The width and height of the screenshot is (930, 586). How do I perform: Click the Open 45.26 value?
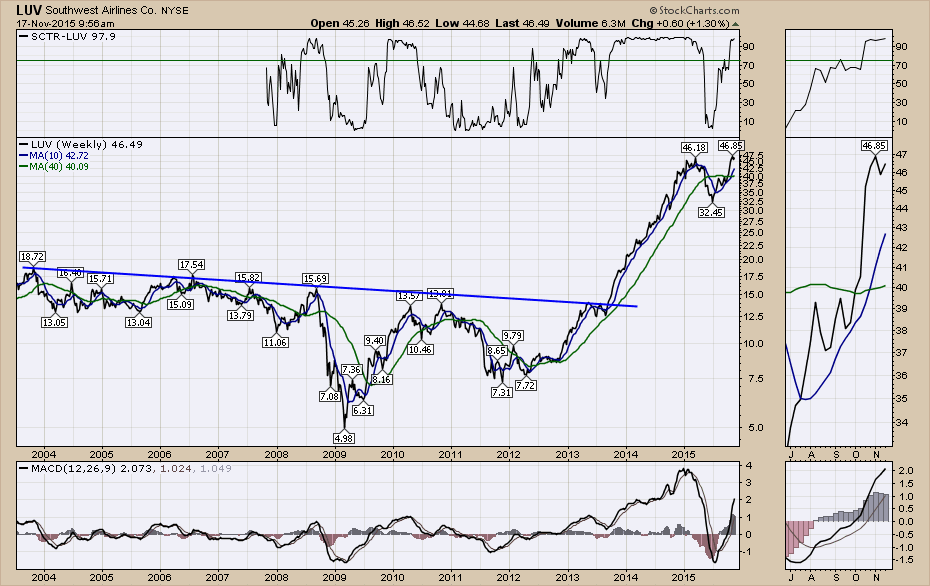click(x=340, y=23)
